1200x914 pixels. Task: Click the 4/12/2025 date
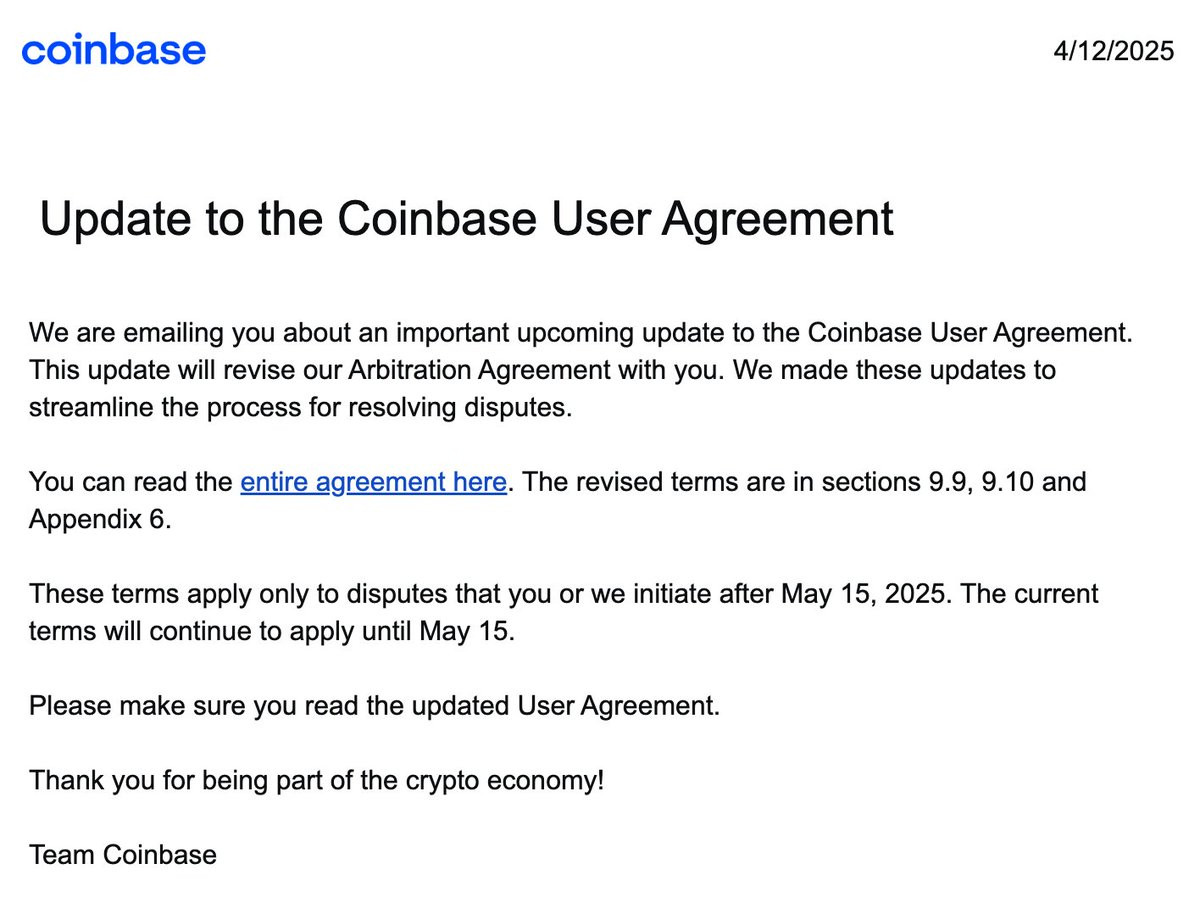[x=1113, y=51]
